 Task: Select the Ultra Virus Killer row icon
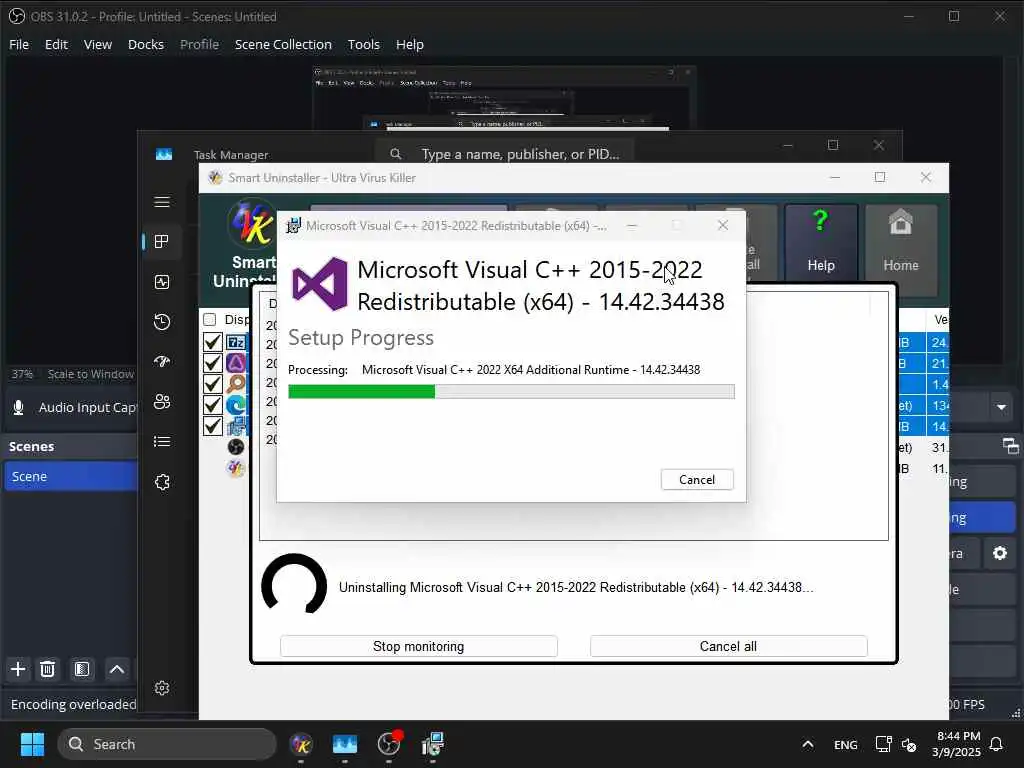click(x=236, y=468)
